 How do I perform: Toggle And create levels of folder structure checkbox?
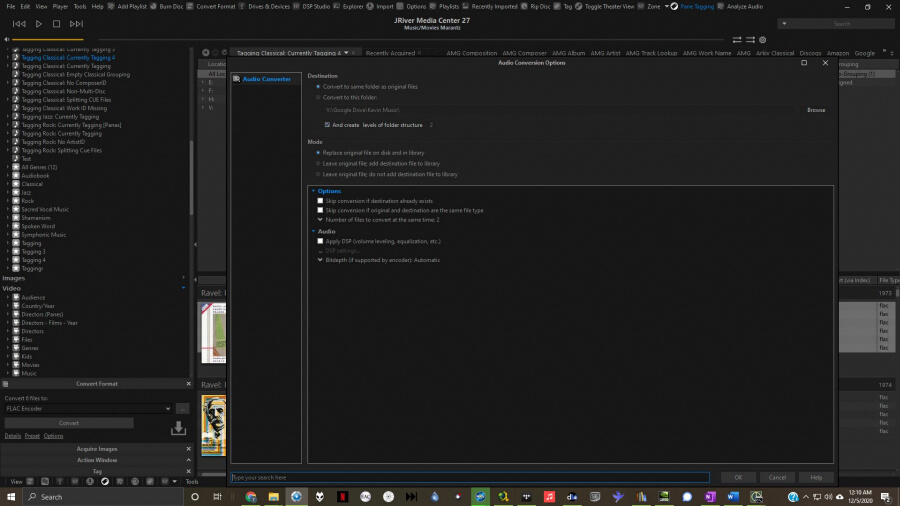tap(327, 125)
